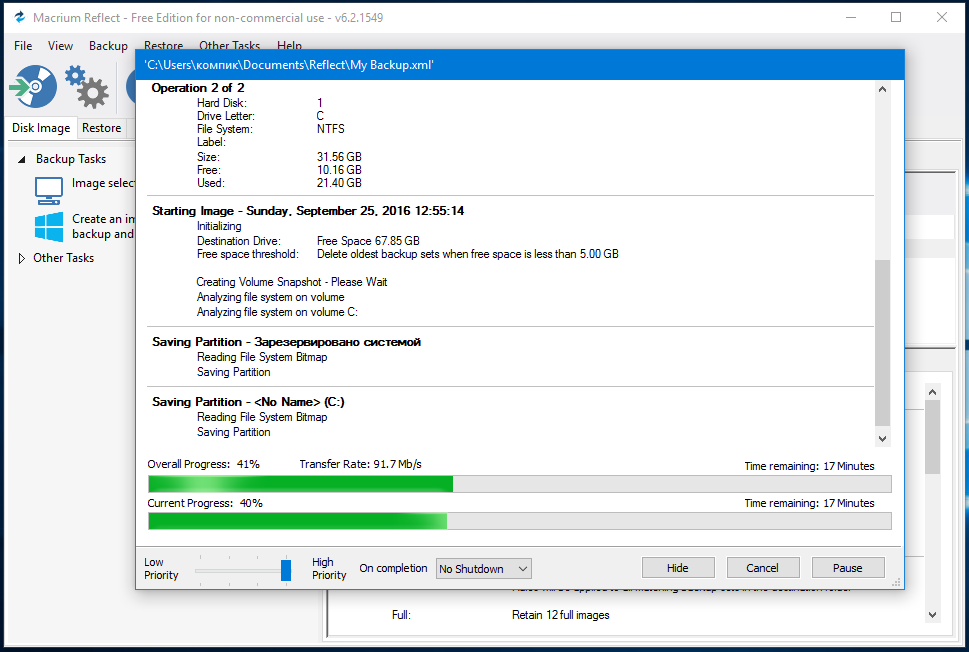Viewport: 969px width, 652px height.
Task: Expand the Other Tasks tree node
Action: click(x=22, y=258)
